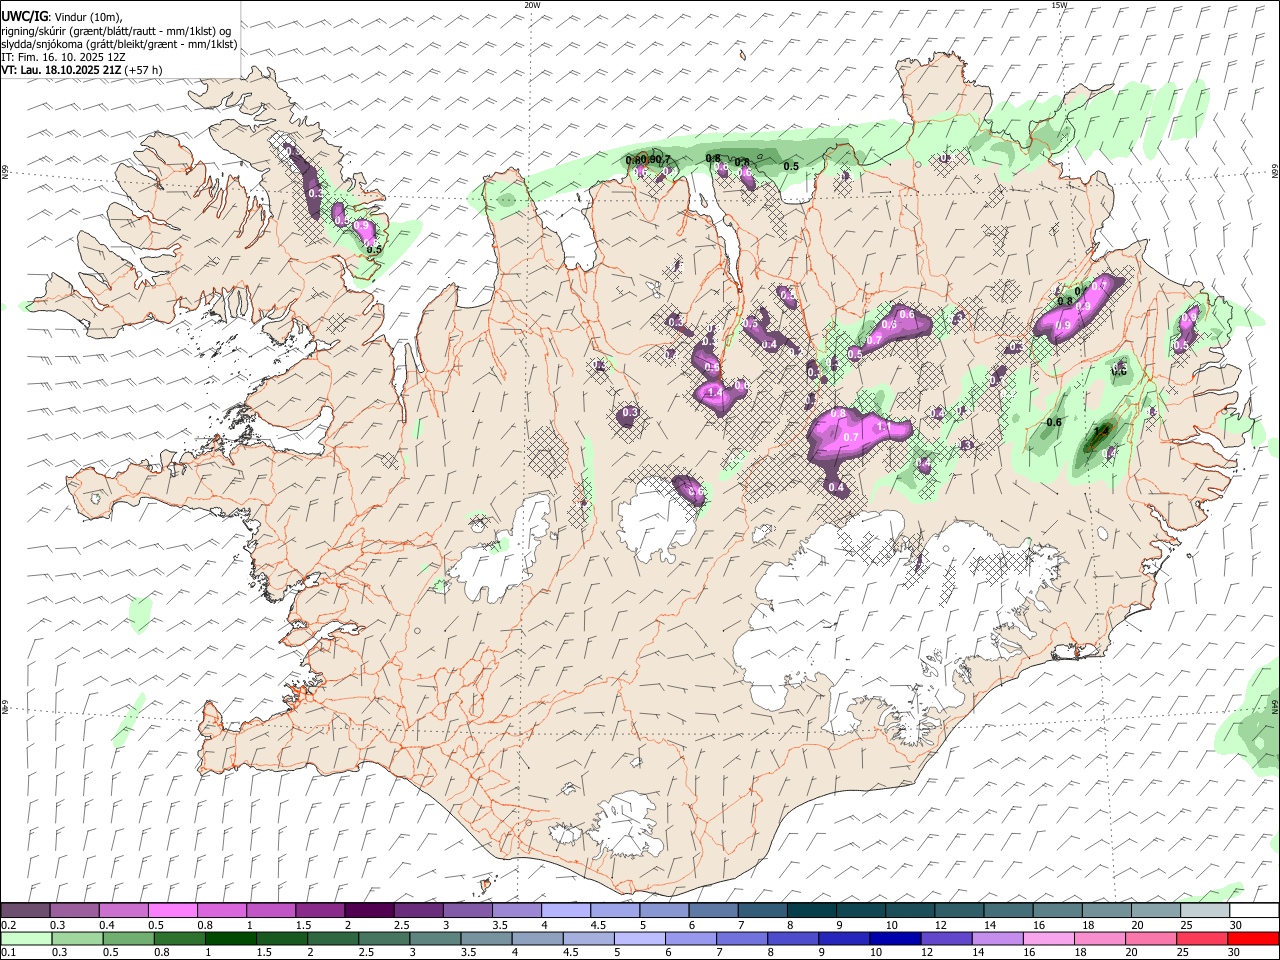This screenshot has height=960, width=1280.
Task: Click the lightest green lower swatch labeled 0.1
Action: 27,939
